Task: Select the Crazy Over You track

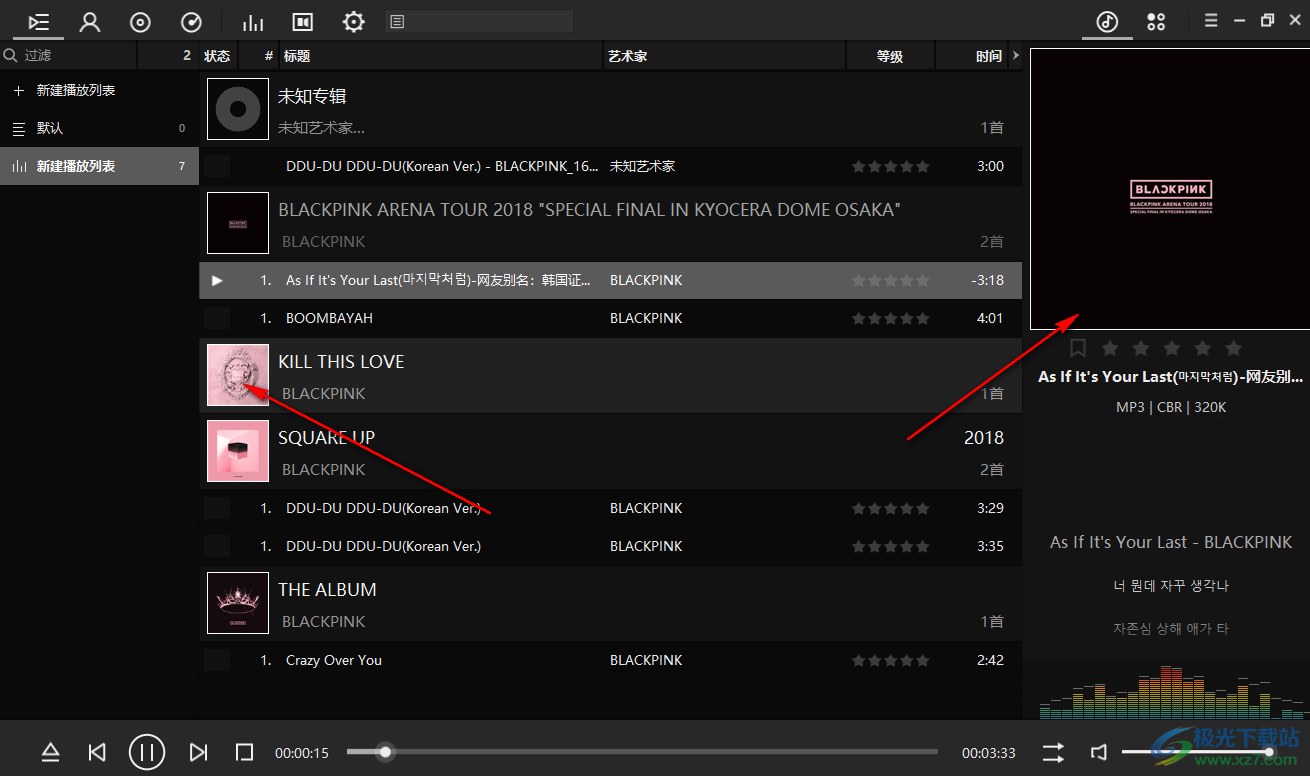Action: [x=611, y=660]
